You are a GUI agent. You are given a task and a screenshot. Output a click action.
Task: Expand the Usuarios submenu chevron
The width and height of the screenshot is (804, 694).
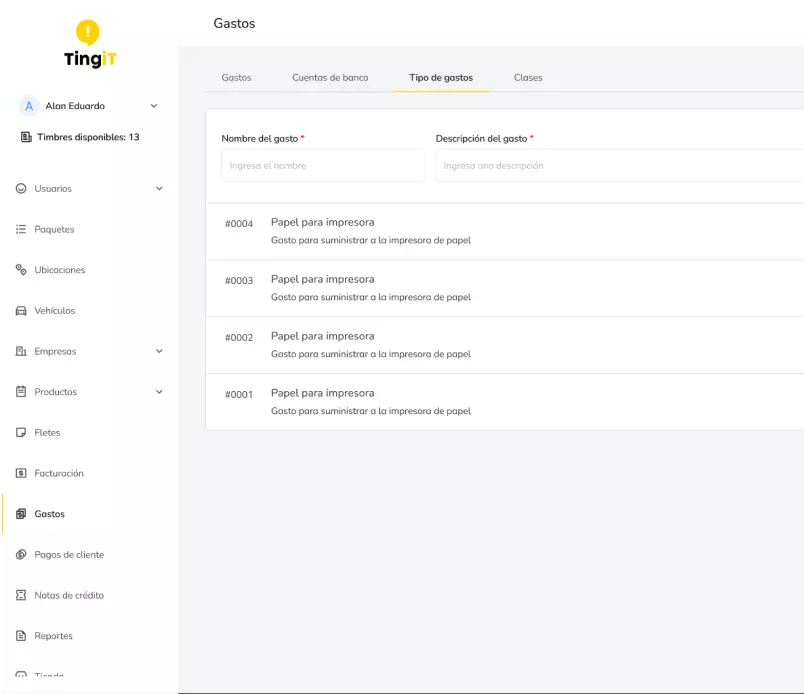click(159, 189)
